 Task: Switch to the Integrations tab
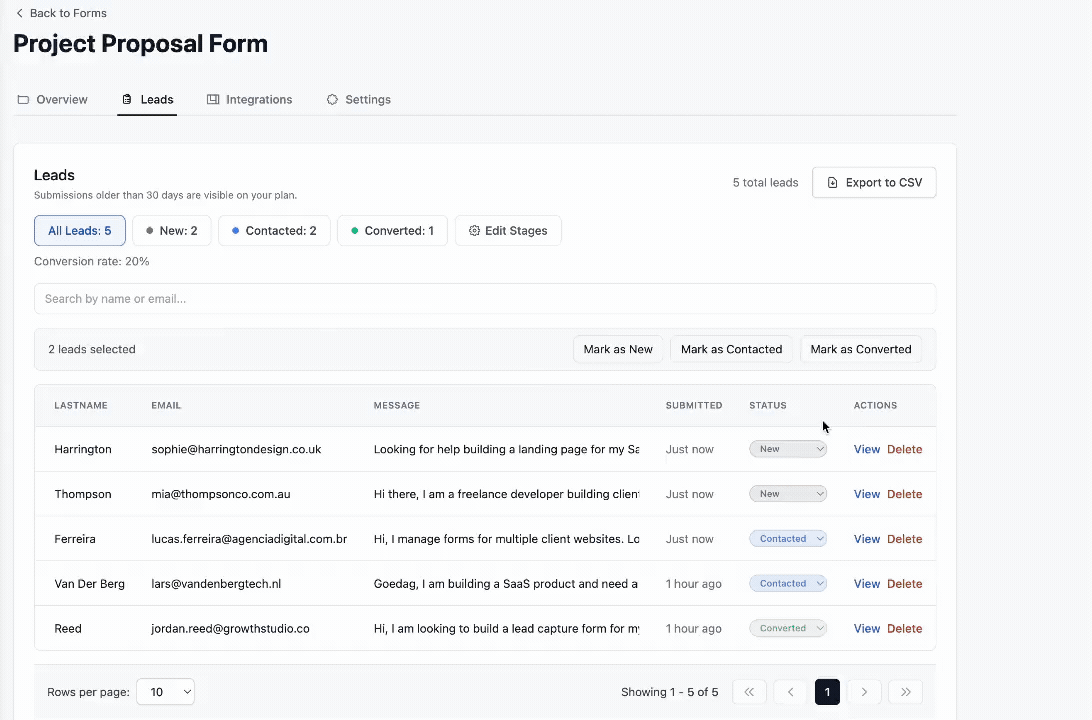(x=249, y=100)
